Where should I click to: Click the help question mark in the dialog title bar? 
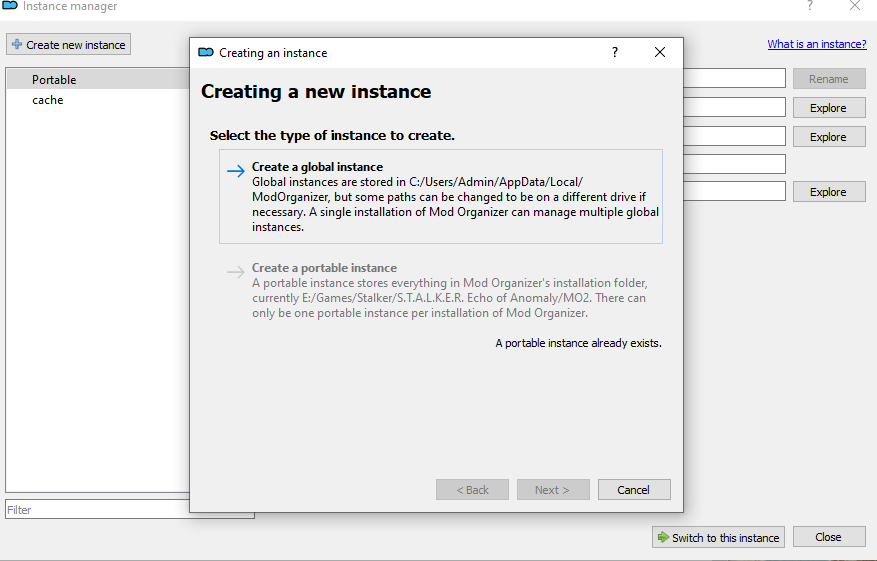615,53
